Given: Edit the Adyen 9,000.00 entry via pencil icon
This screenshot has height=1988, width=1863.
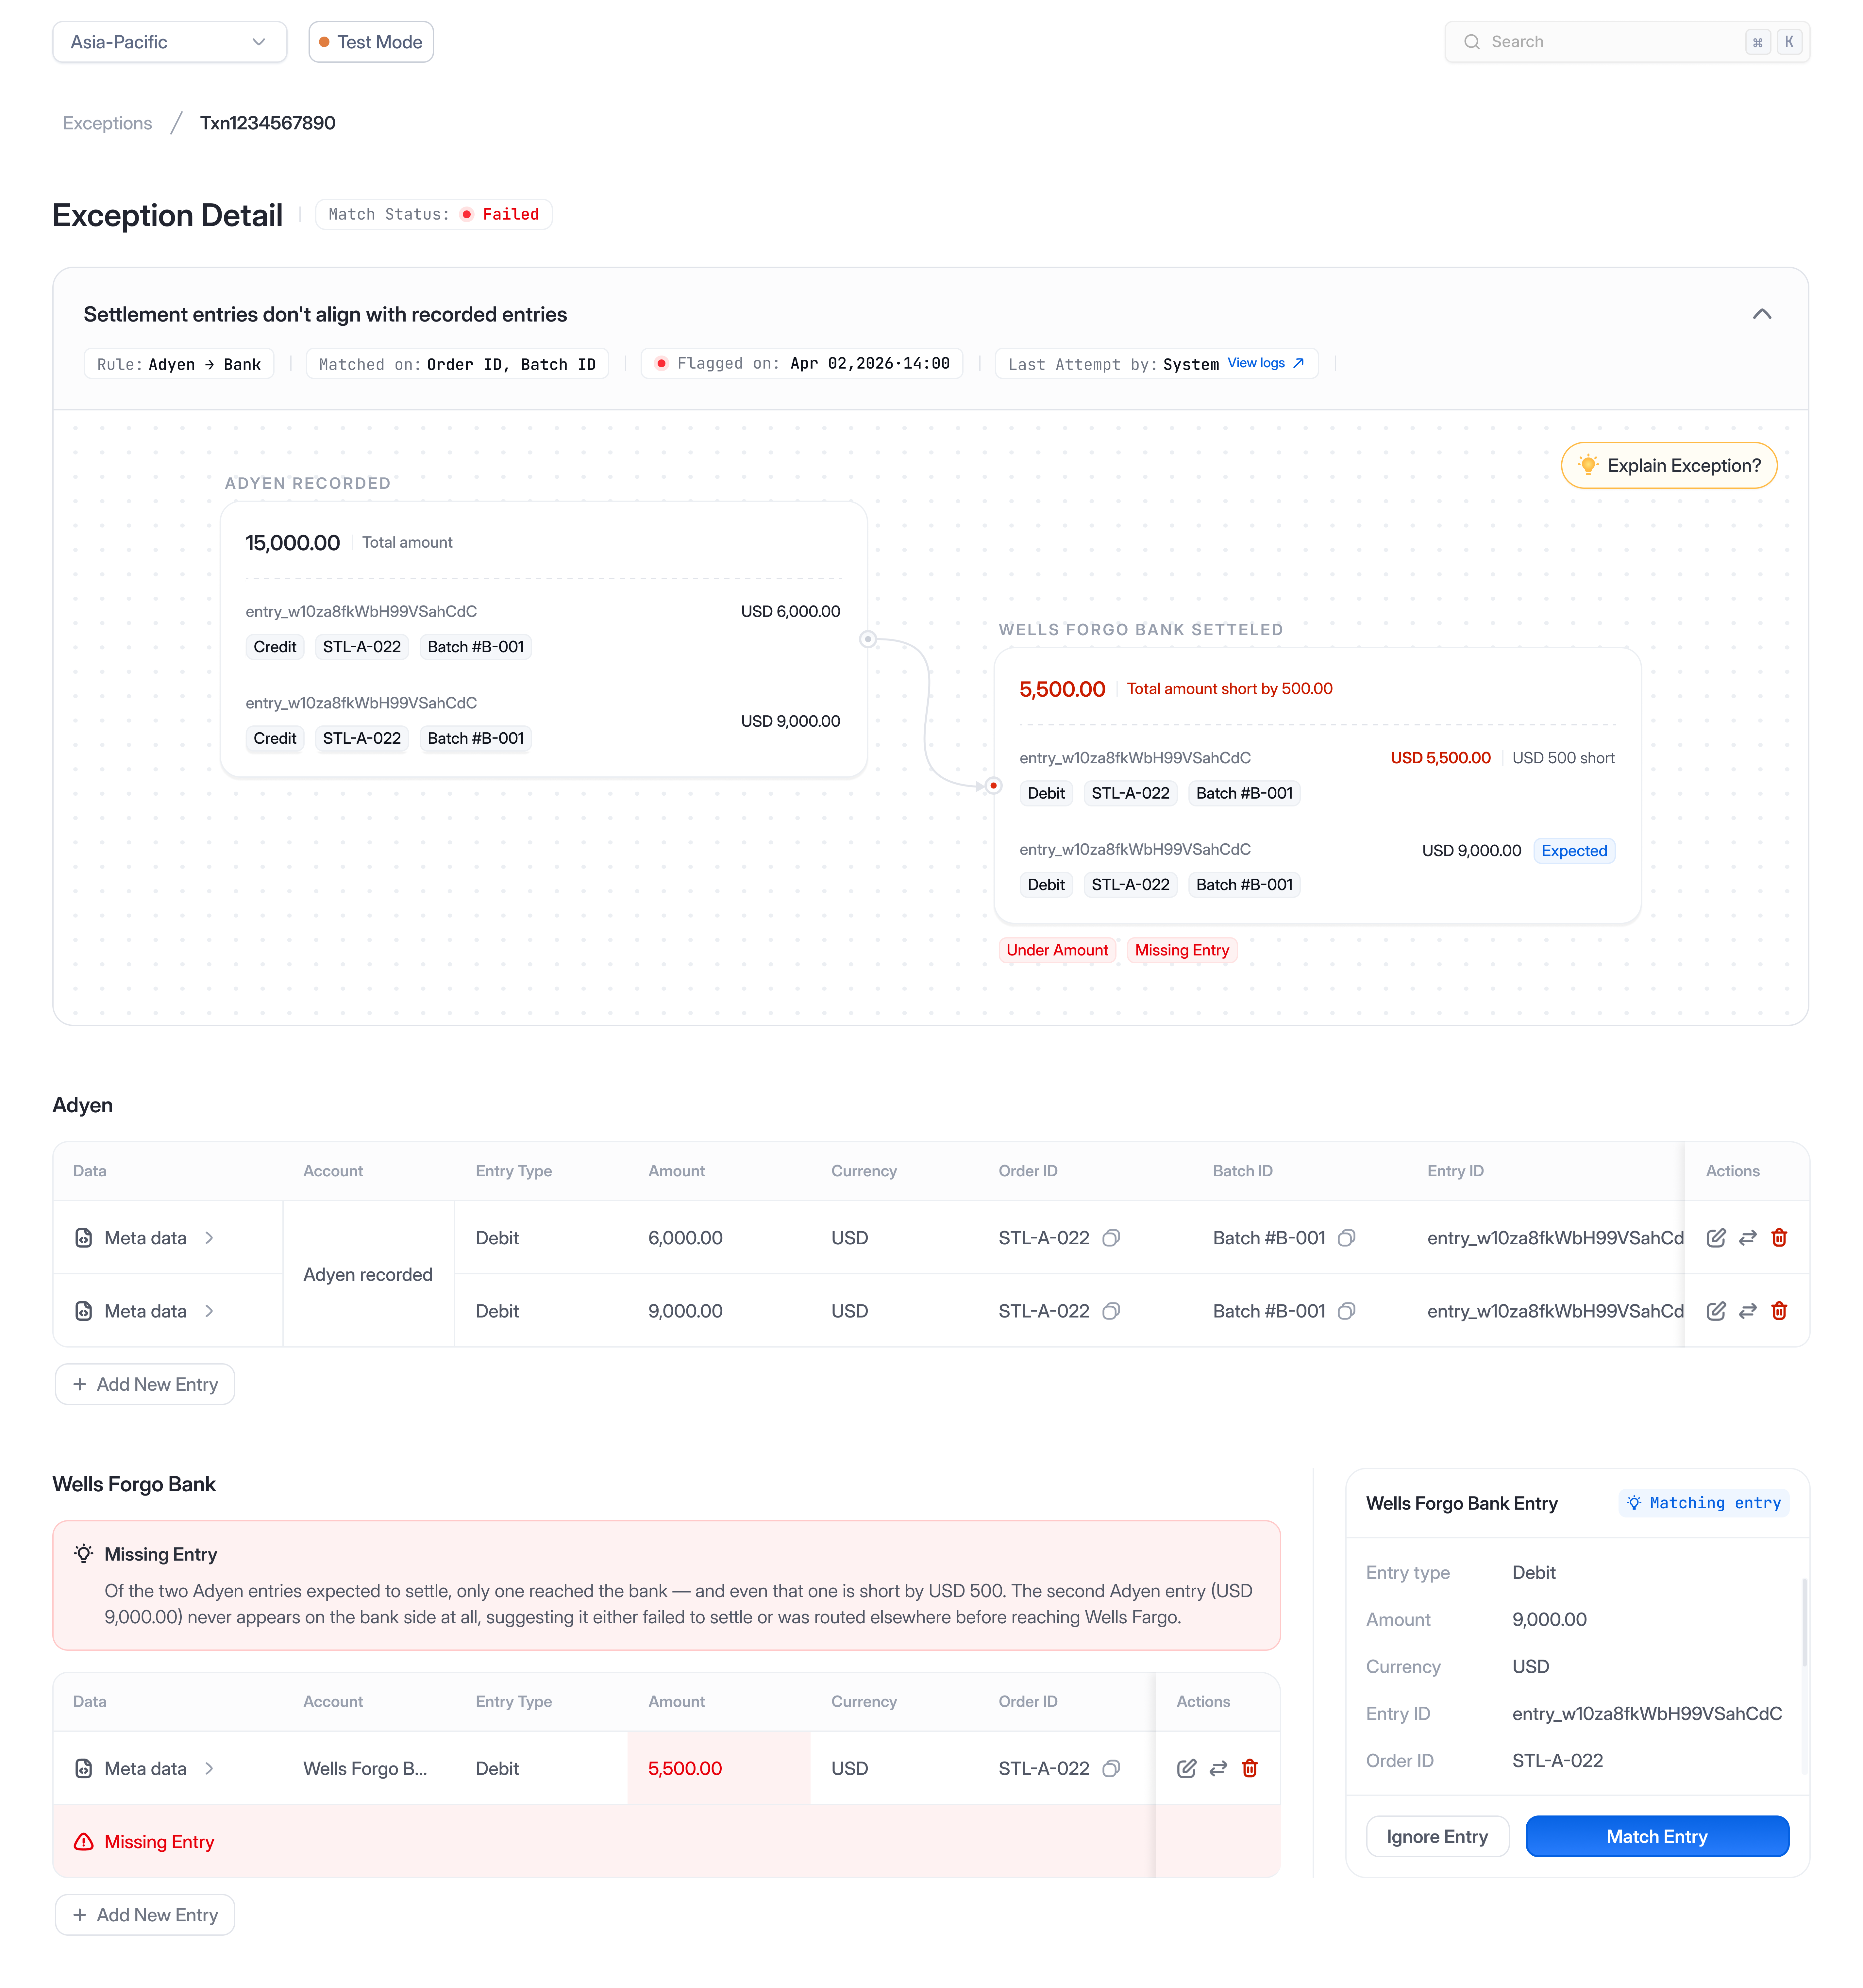Looking at the screenshot, I should tap(1716, 1311).
